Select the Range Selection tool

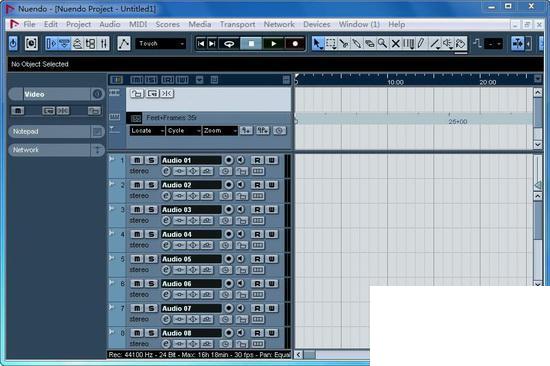pos(330,44)
